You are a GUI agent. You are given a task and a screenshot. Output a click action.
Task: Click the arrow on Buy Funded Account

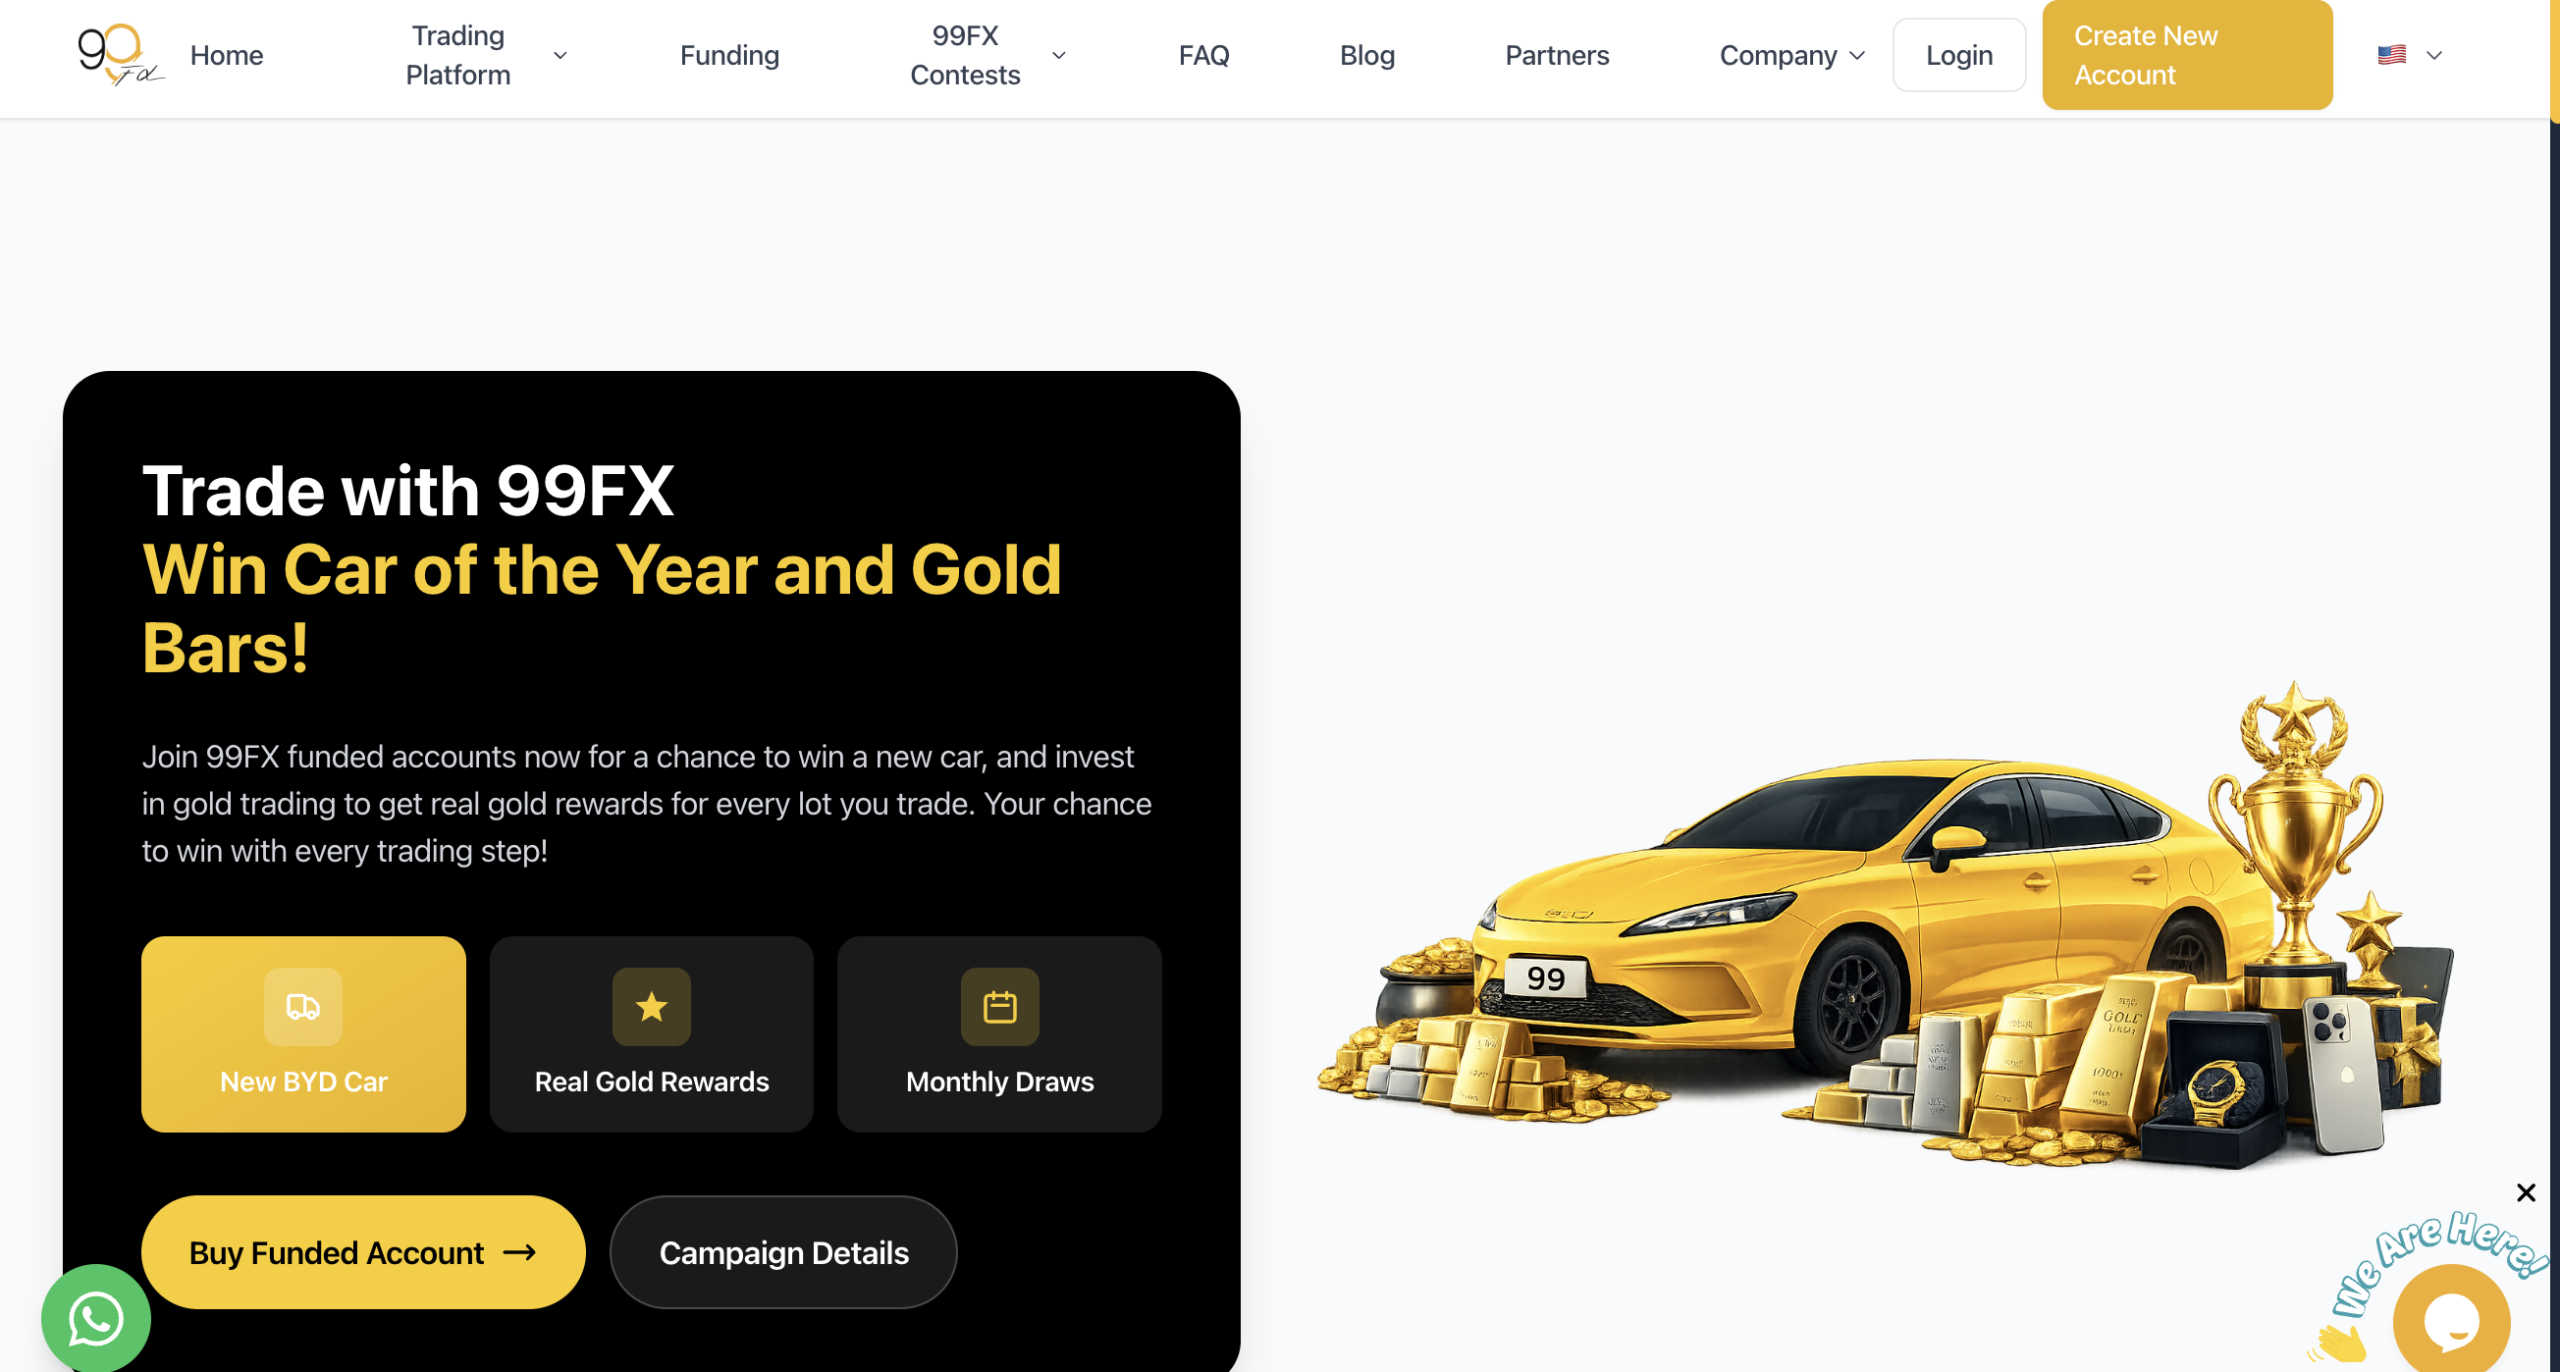(520, 1252)
